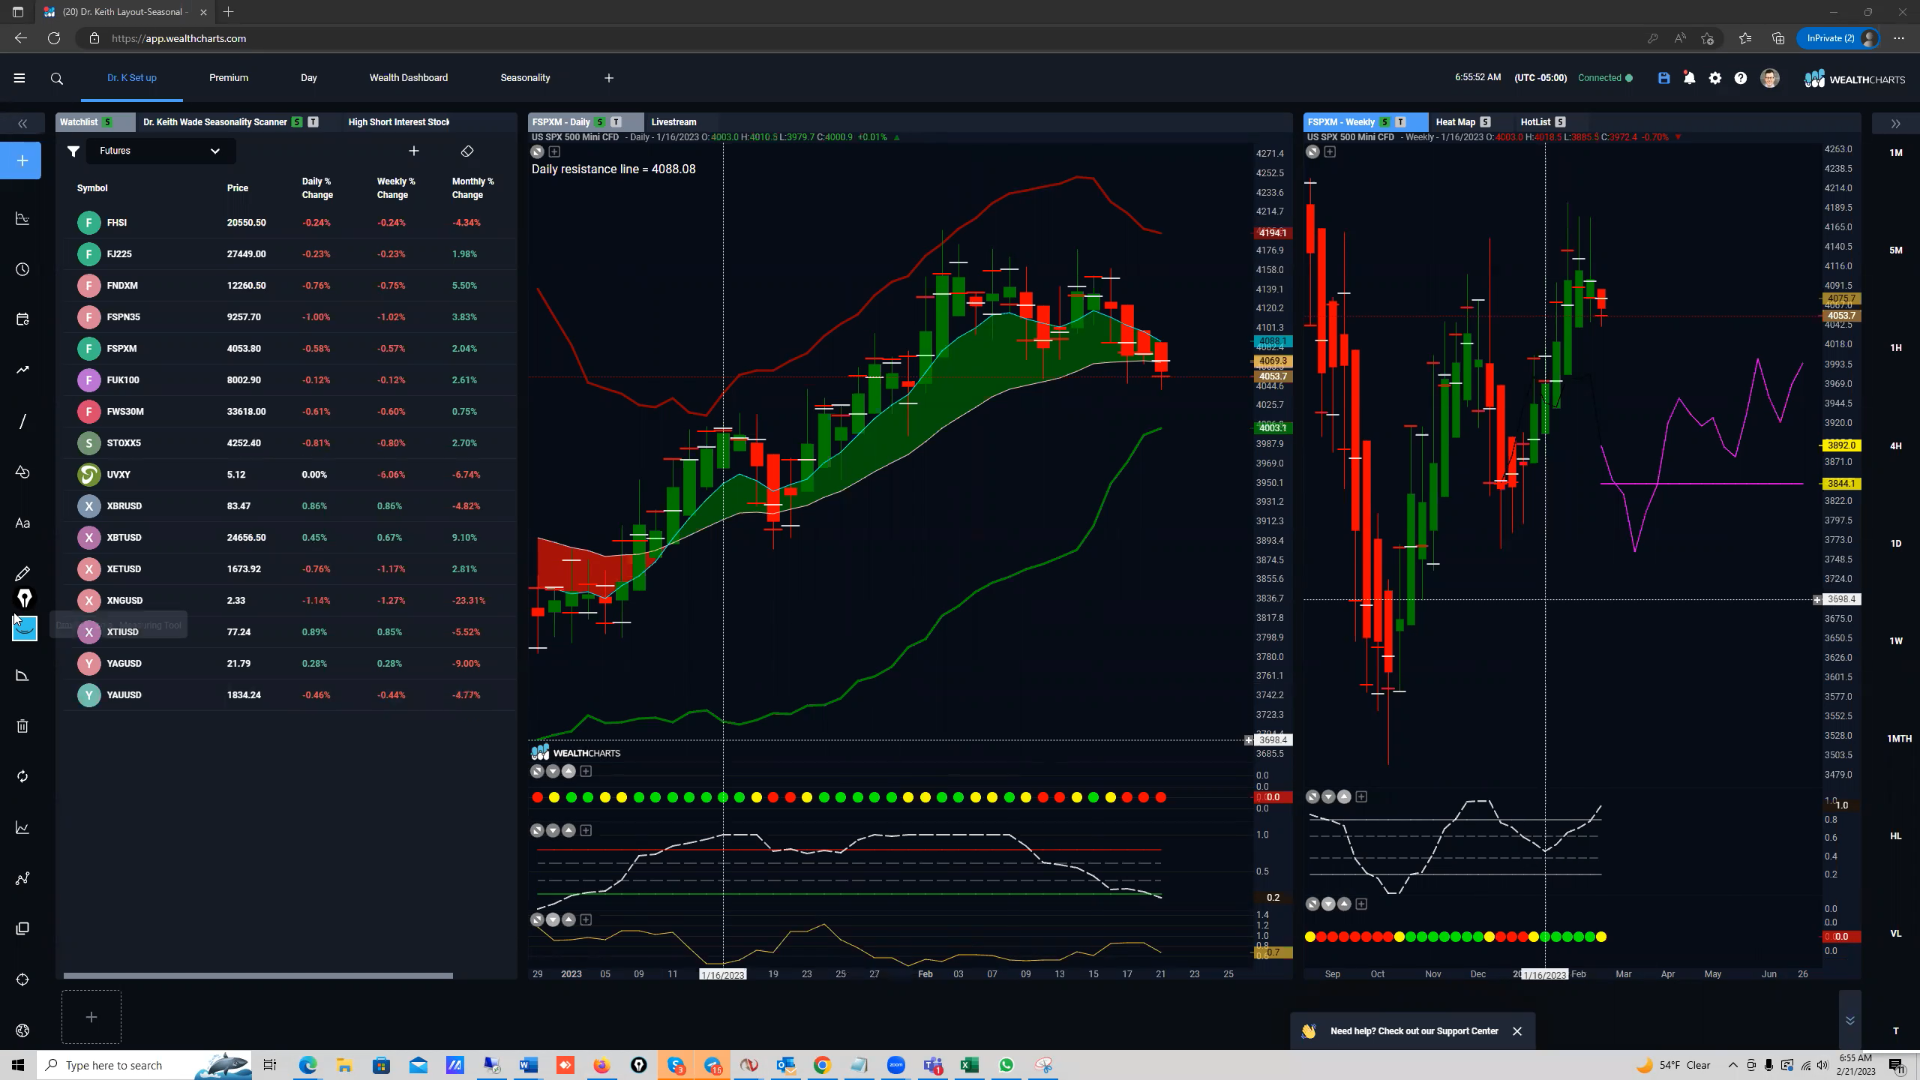Viewport: 1920px width, 1080px height.
Task: Click the save layout disk icon
Action: [x=1664, y=78]
